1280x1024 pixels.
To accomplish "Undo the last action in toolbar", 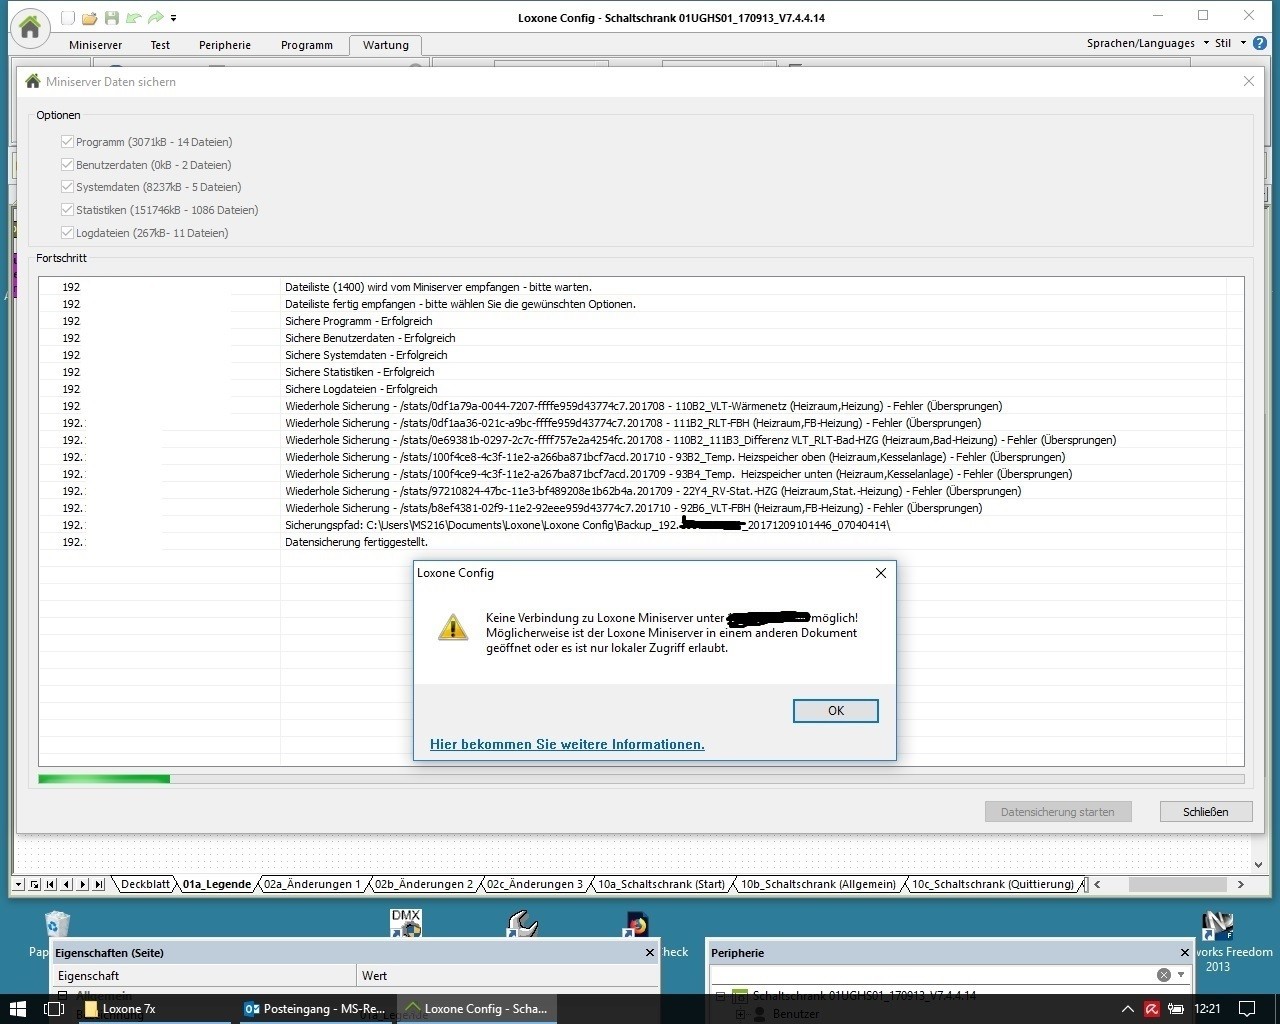I will (133, 18).
